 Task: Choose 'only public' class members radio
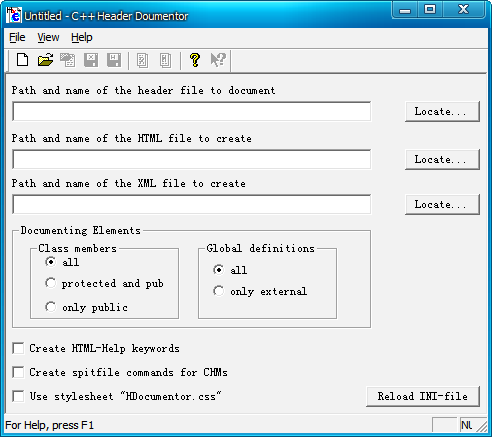(x=51, y=307)
